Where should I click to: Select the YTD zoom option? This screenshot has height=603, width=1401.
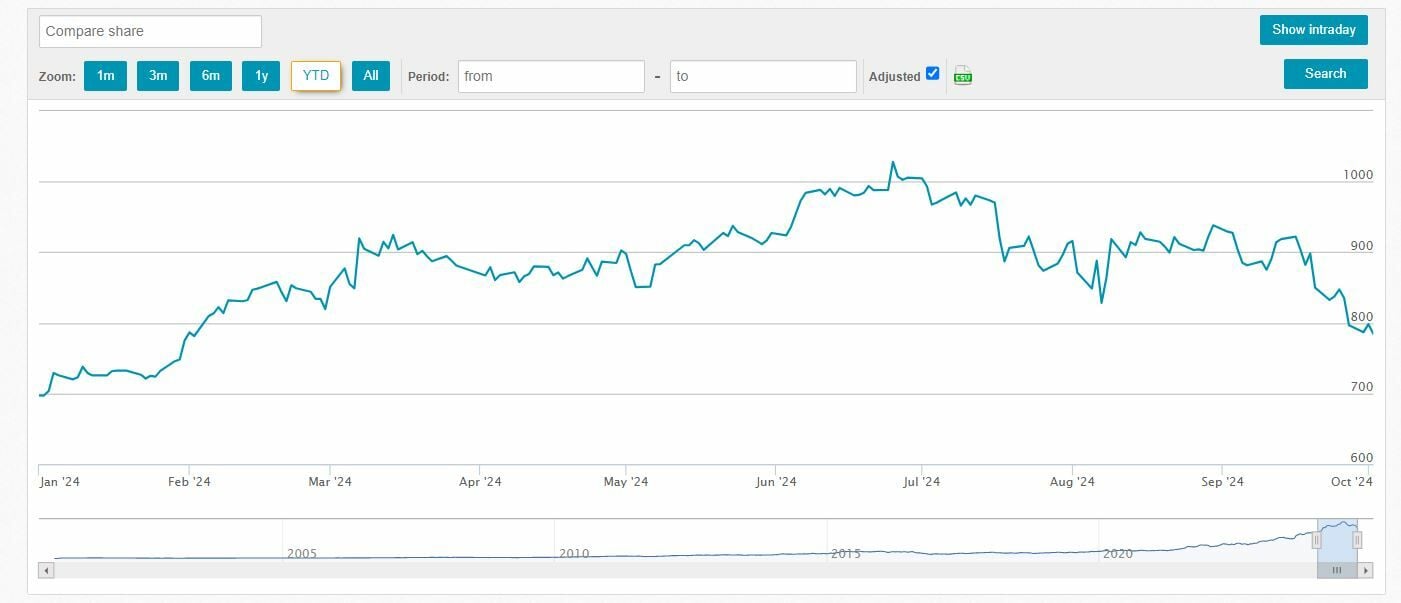(316, 76)
